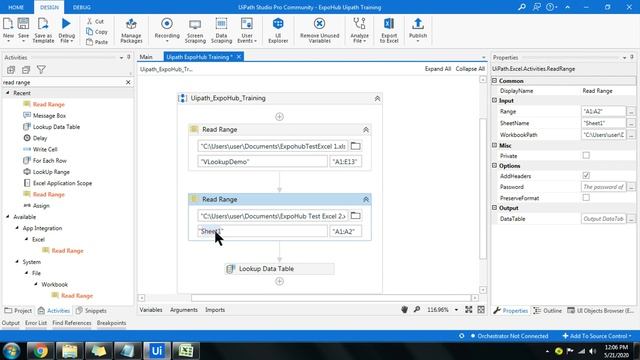Open the ellipsis editor for Range property
Viewport: 640px width, 360px height.
pyautogui.click(x=631, y=111)
